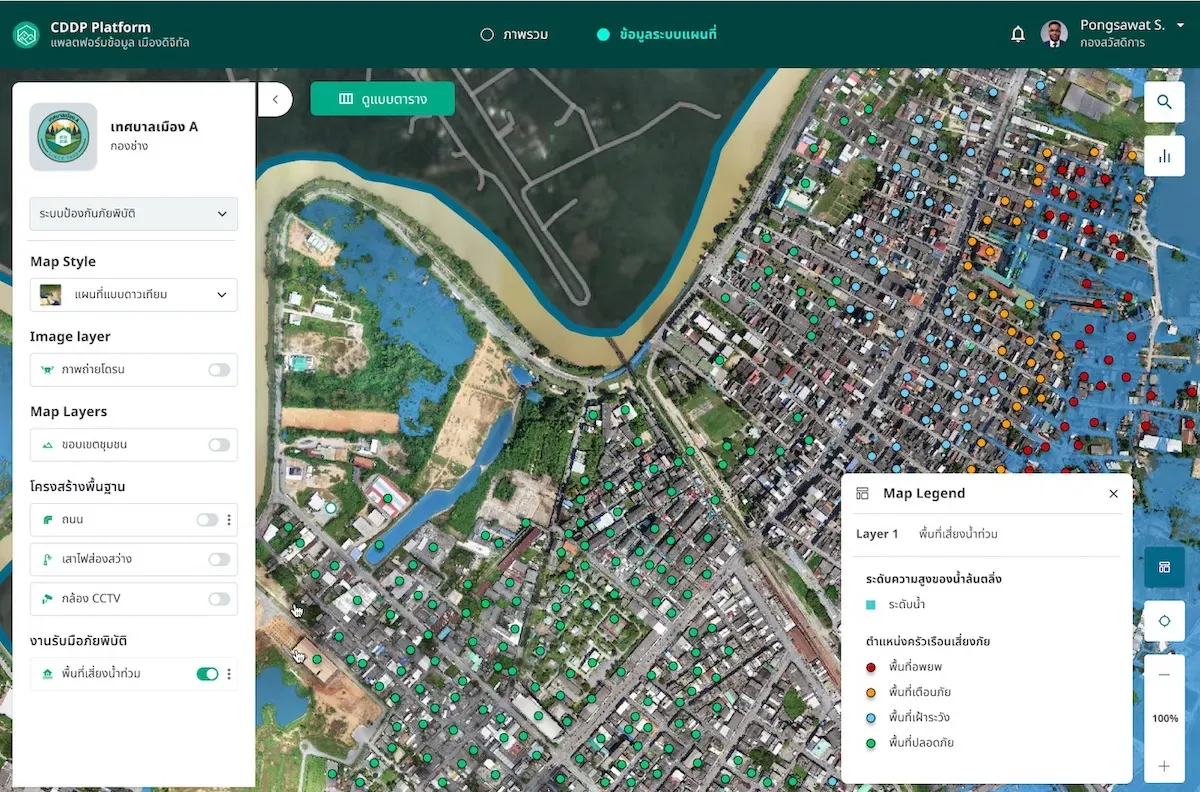Toggle the ขอบเขตชุมชน map layer

[219, 445]
